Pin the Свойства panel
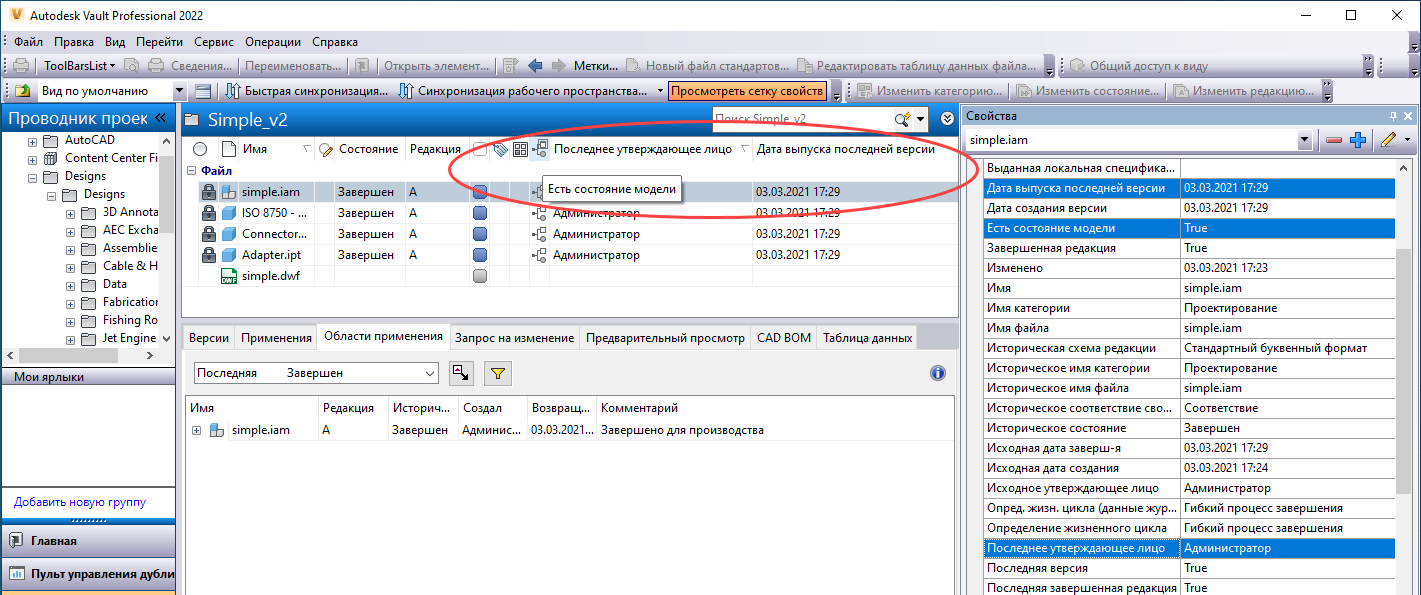Viewport: 1421px width, 595px height. (1392, 116)
